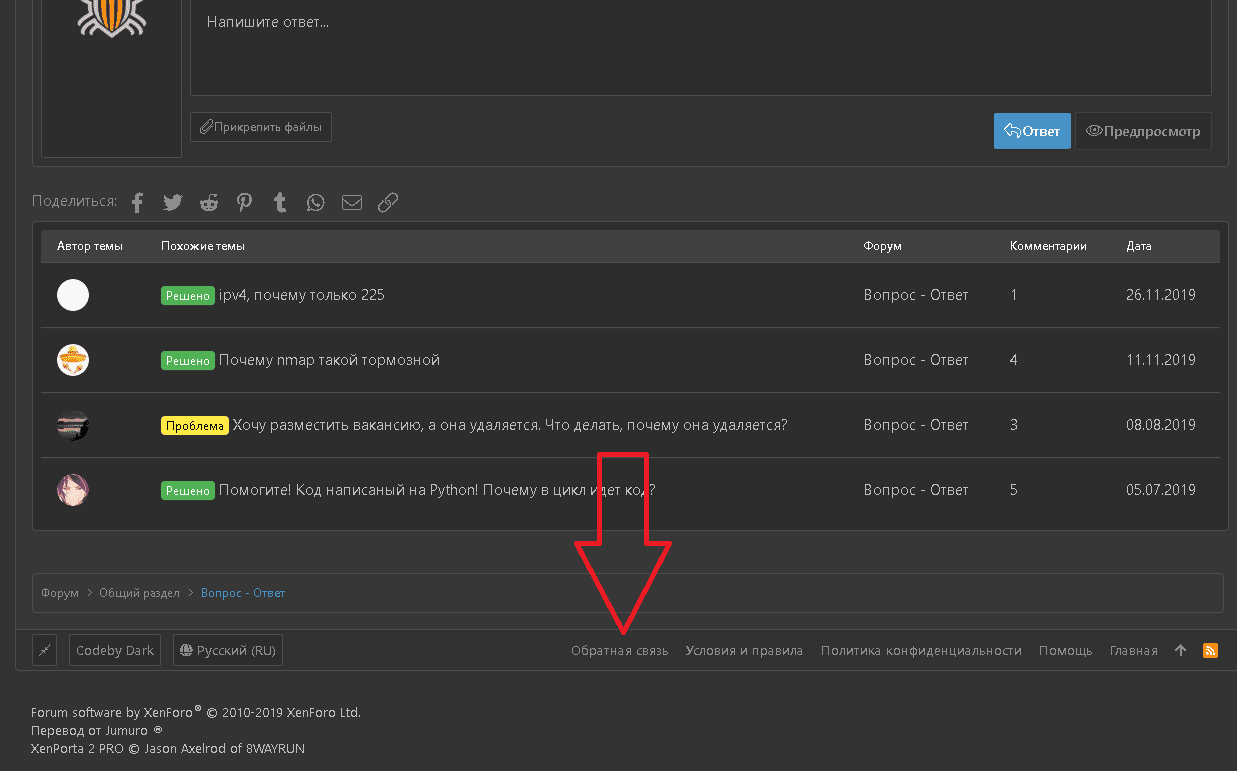1237x771 pixels.
Task: Click the Предпросмотр preview button
Action: click(1143, 131)
